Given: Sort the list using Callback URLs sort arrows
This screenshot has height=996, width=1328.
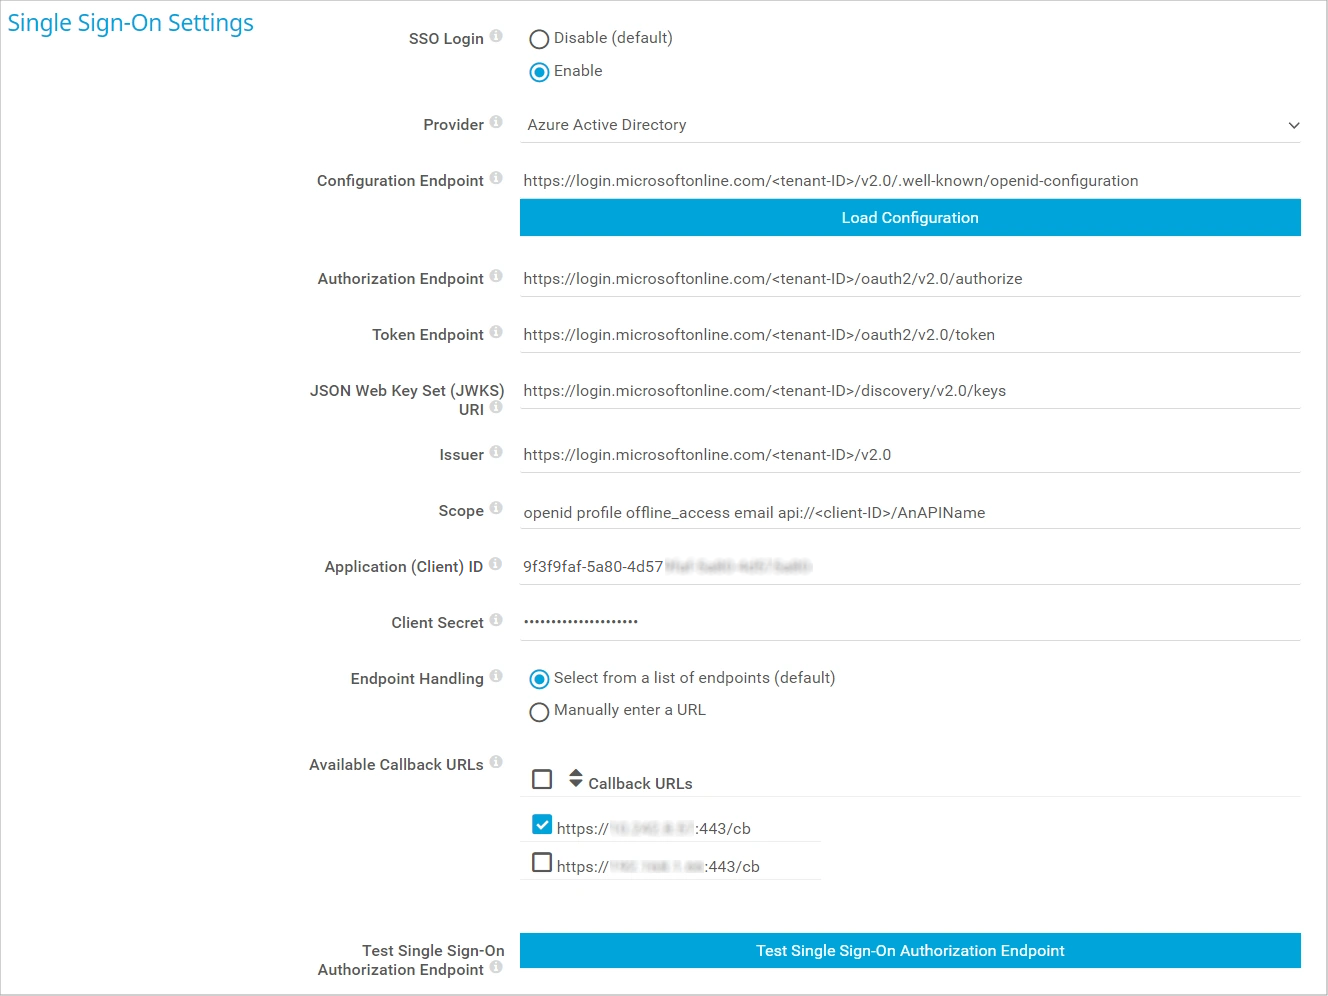Looking at the screenshot, I should pyautogui.click(x=576, y=778).
